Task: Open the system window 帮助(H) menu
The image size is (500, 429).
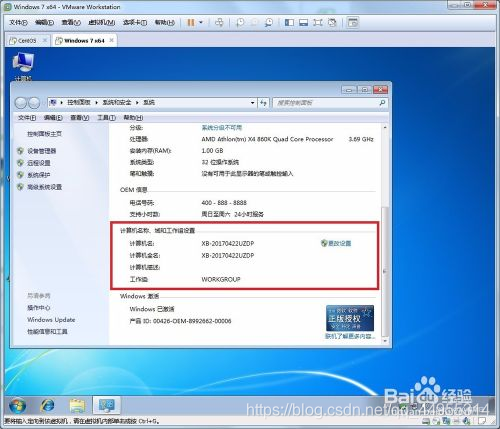Action: pyautogui.click(x=133, y=118)
